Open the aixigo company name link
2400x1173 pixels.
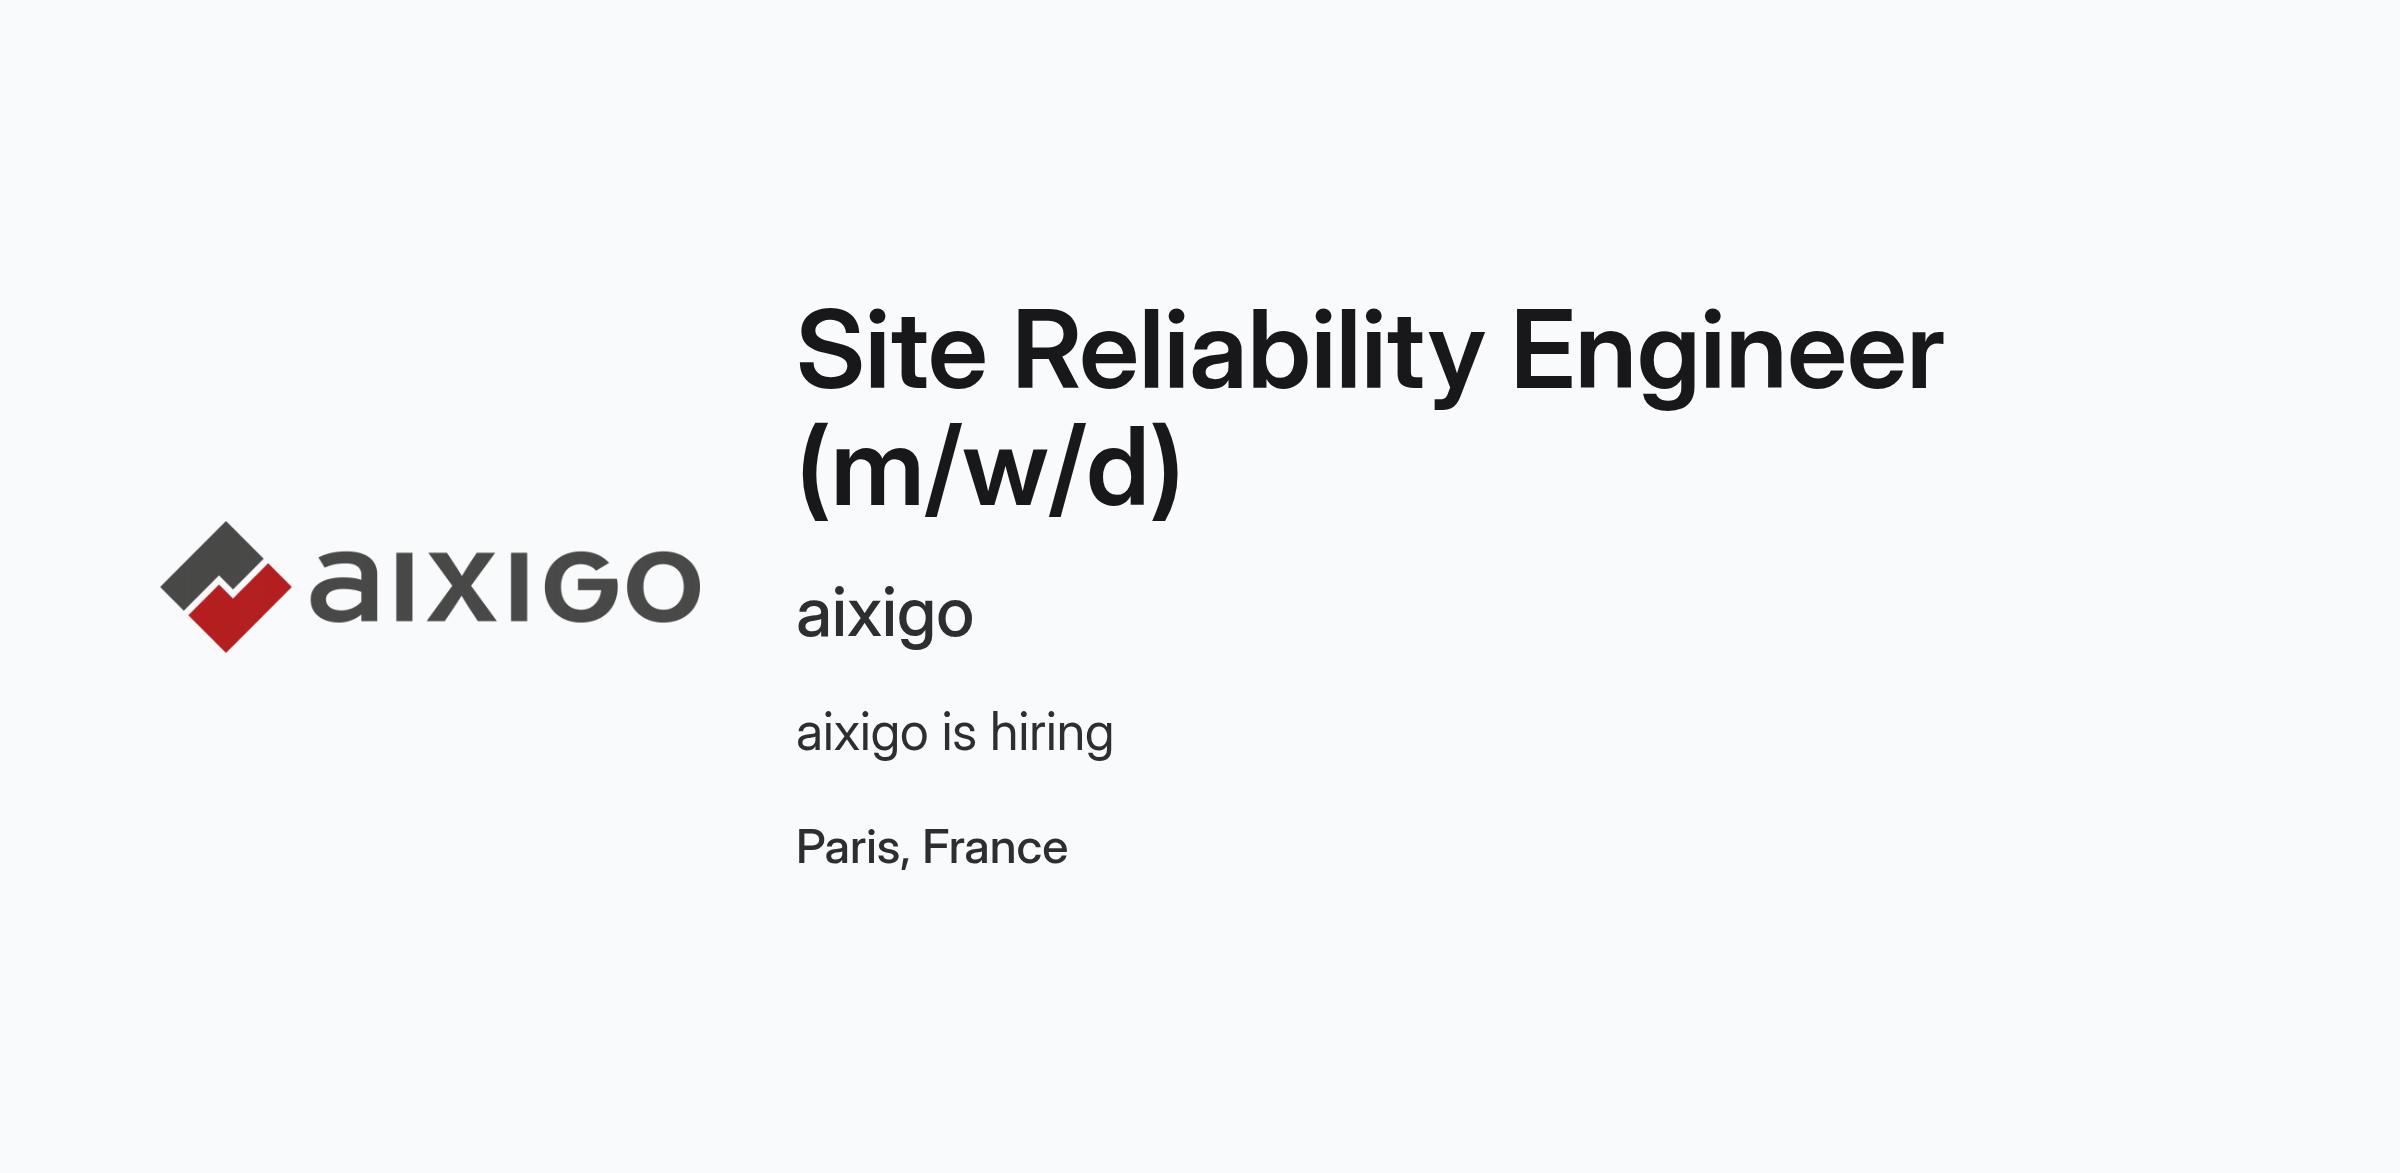point(885,614)
